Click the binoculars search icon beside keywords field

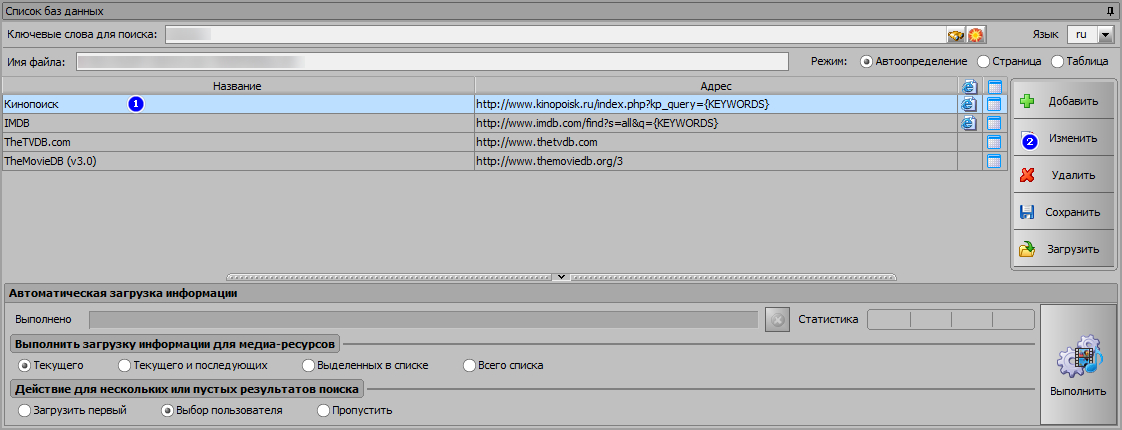(x=956, y=35)
